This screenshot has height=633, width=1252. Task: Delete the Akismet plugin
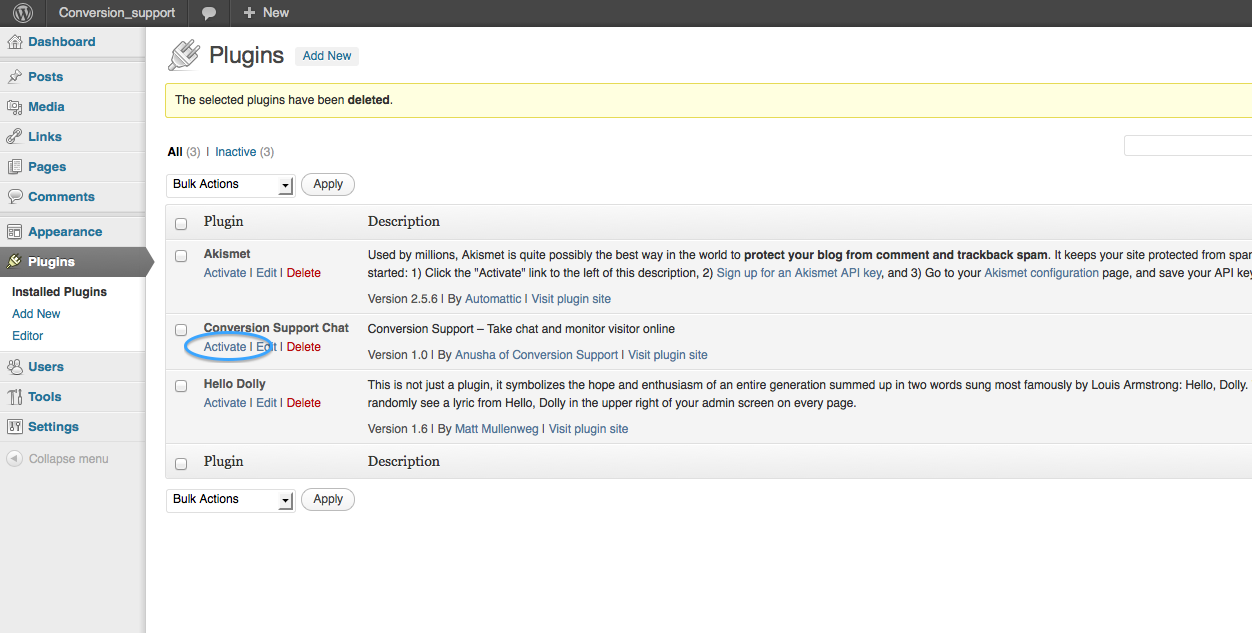click(304, 273)
